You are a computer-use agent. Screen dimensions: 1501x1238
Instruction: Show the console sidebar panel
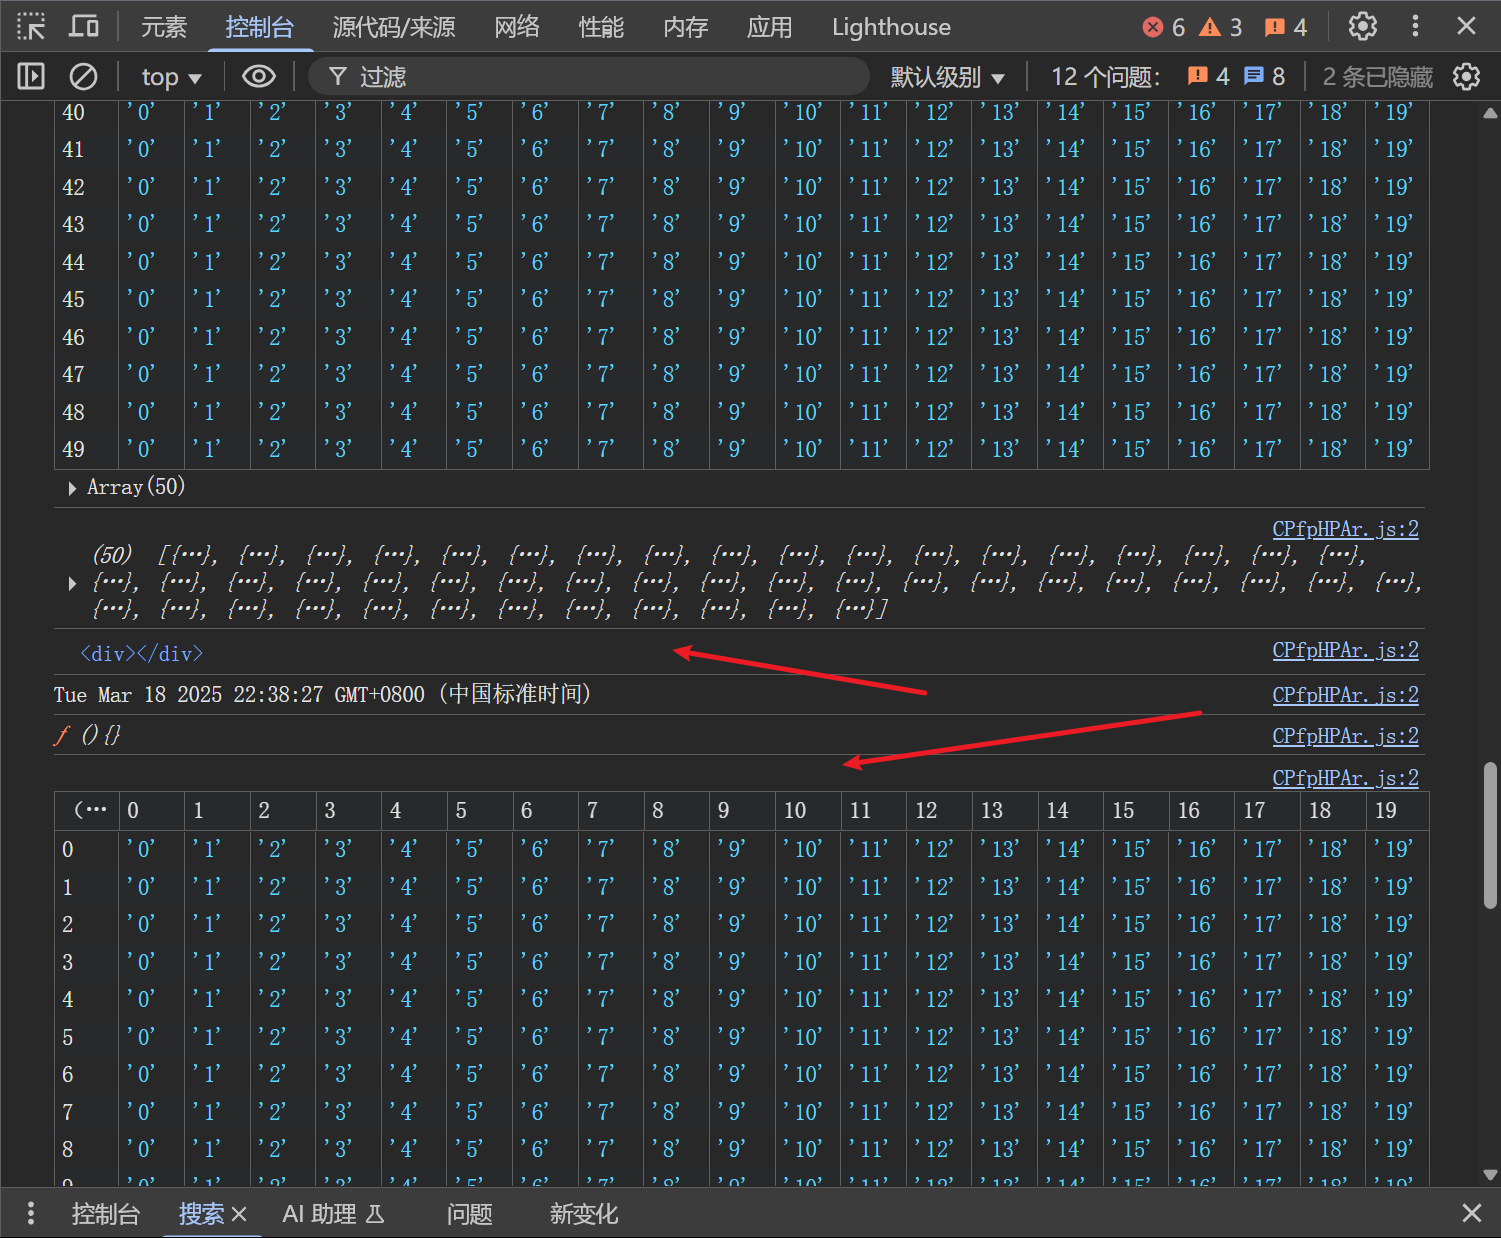(31, 76)
